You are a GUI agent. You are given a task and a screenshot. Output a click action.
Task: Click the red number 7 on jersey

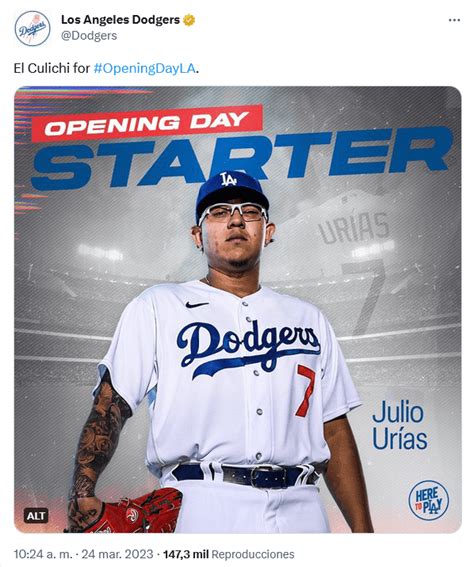pos(306,391)
